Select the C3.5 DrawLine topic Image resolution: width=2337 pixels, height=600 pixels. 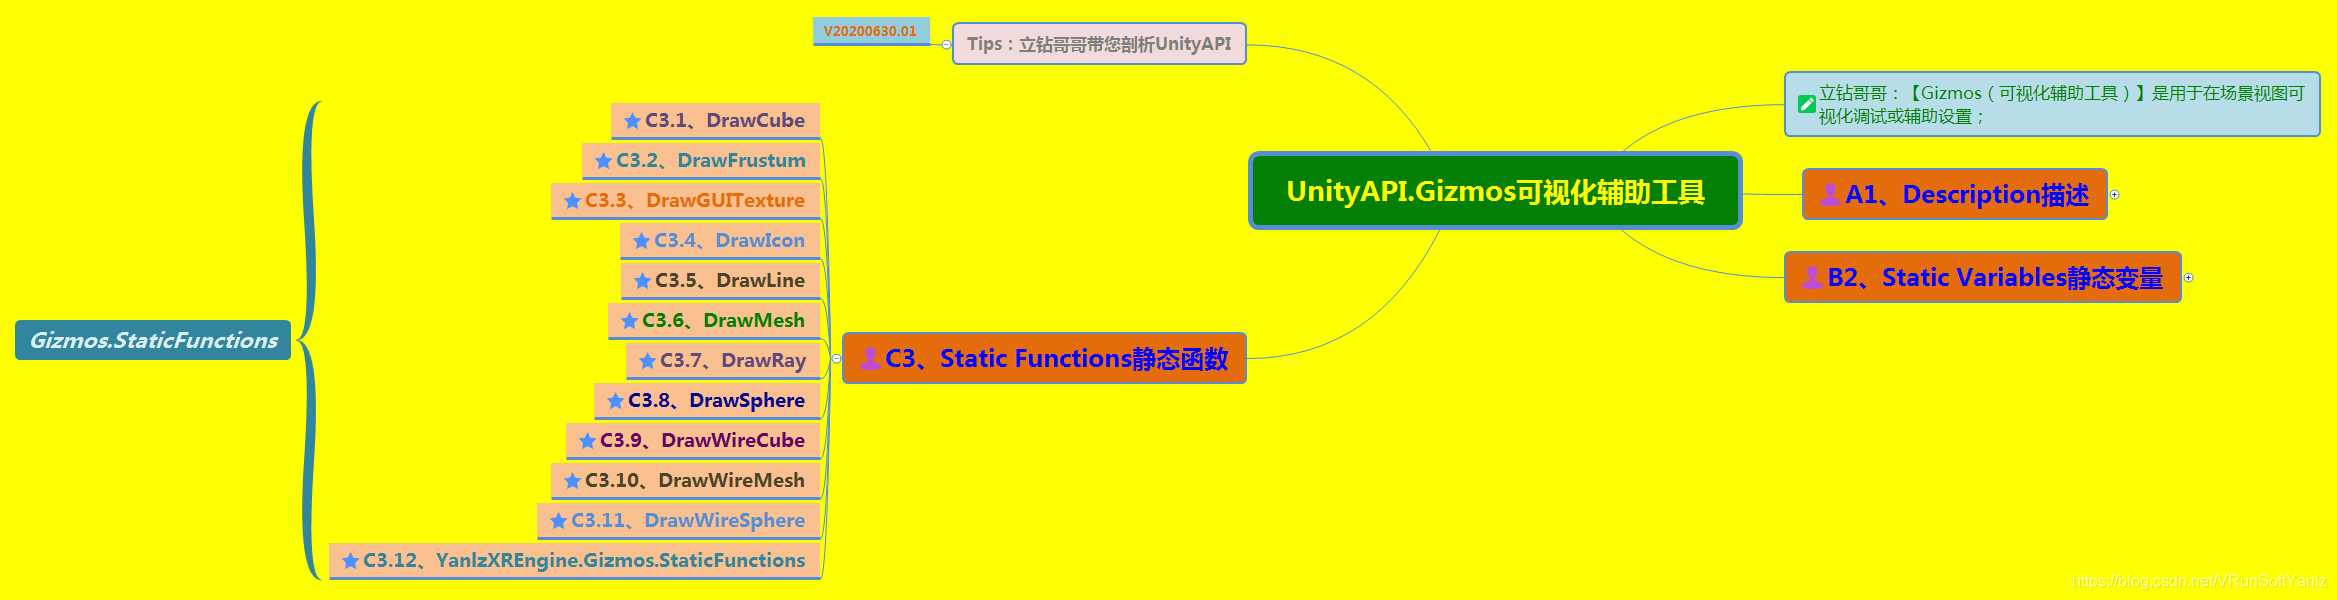pos(720,281)
